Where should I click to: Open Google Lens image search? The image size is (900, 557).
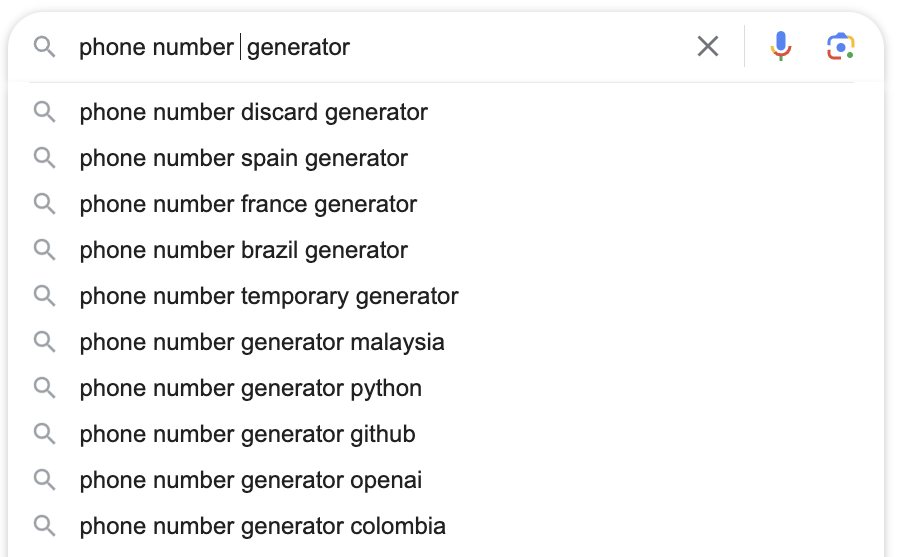click(841, 46)
